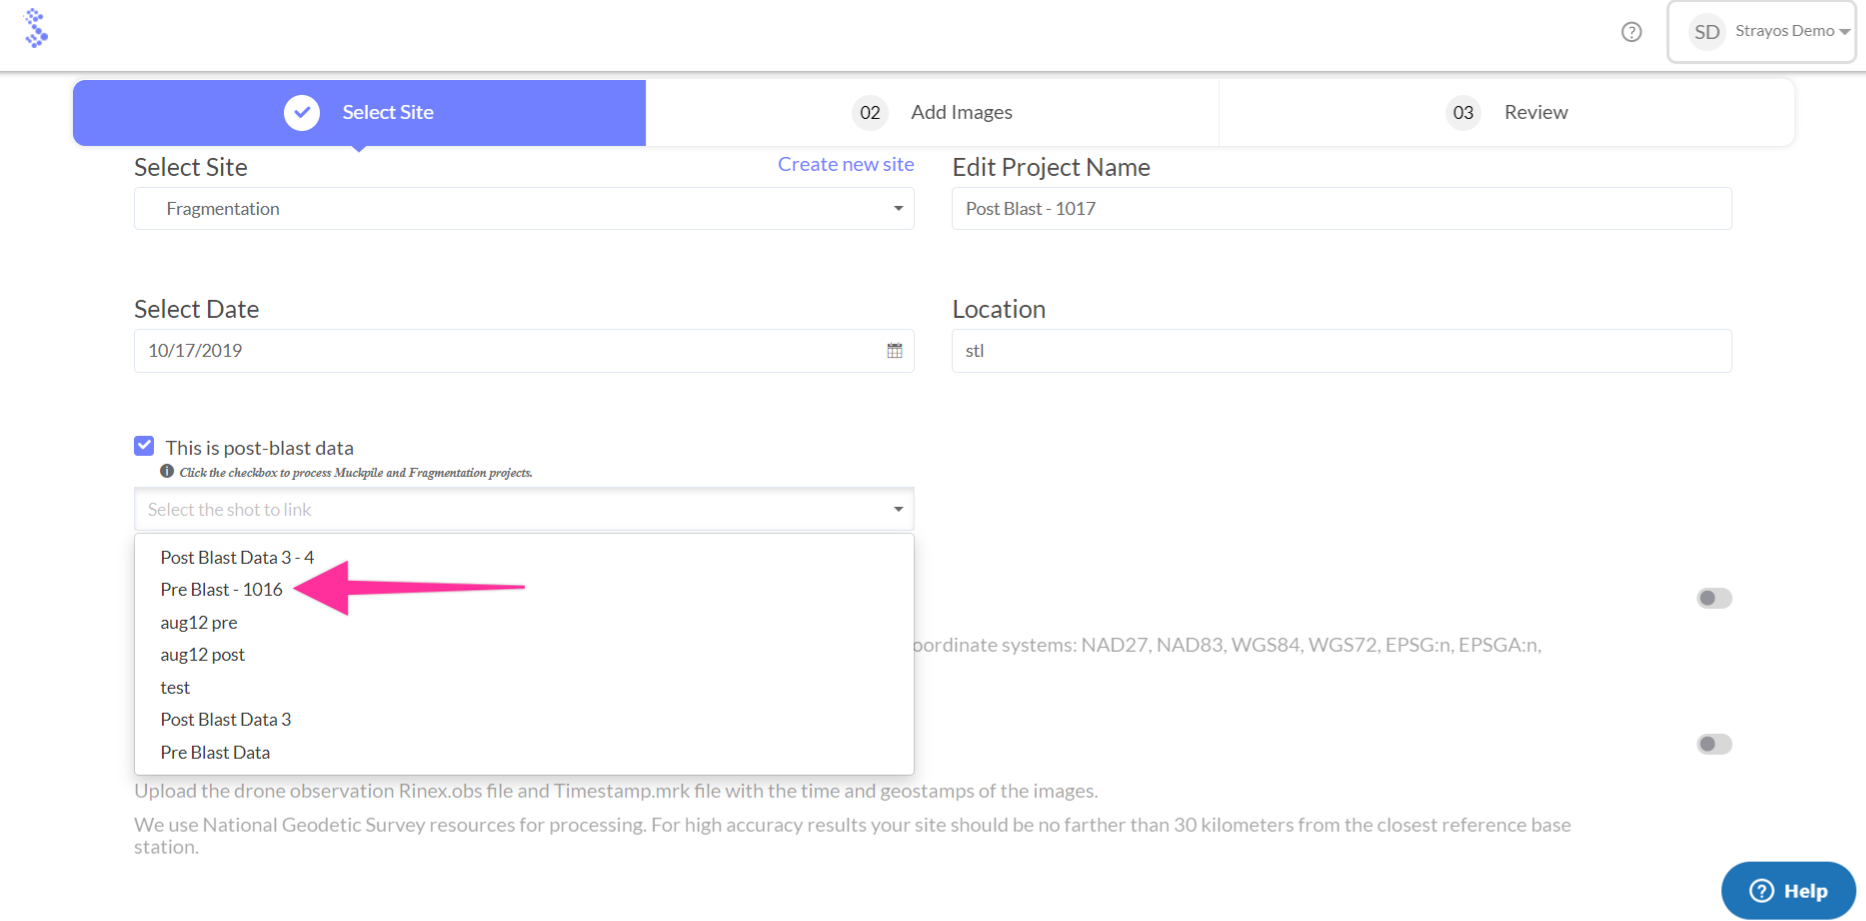Enable the lower toggle switch on the right
The height and width of the screenshot is (921, 1866).
[x=1713, y=744]
